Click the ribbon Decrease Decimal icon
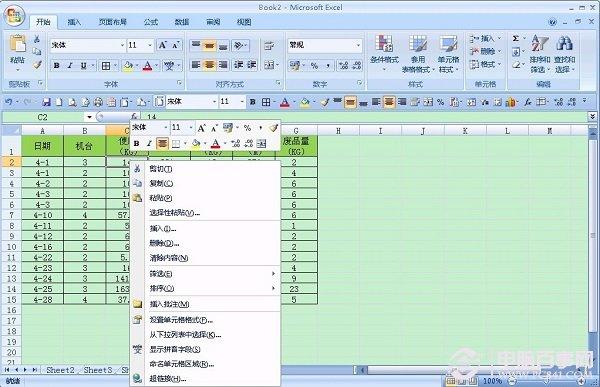600x387 pixels. pos(357,65)
